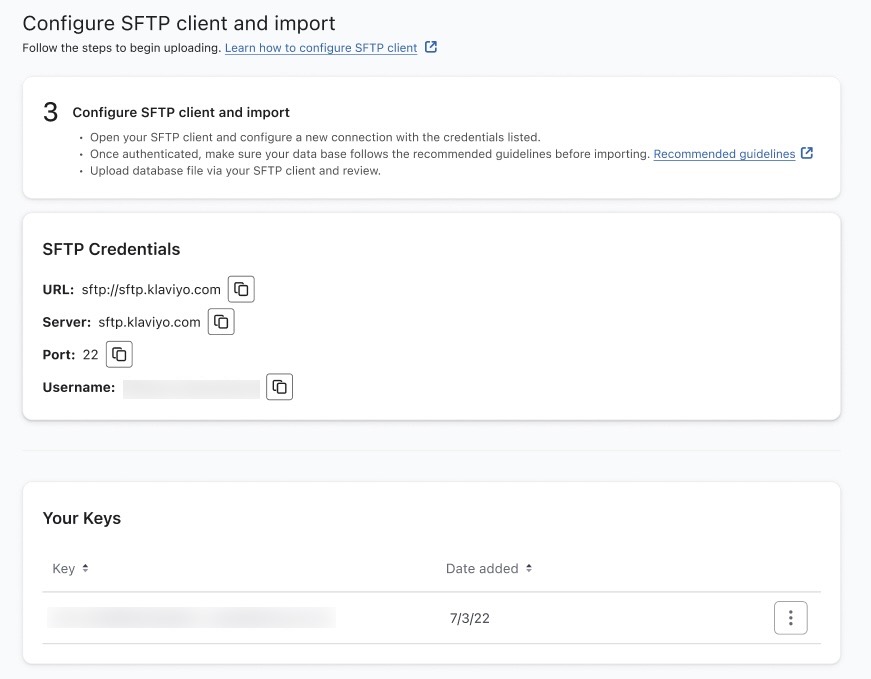Sort keys by the Key column arrows

[x=85, y=568]
